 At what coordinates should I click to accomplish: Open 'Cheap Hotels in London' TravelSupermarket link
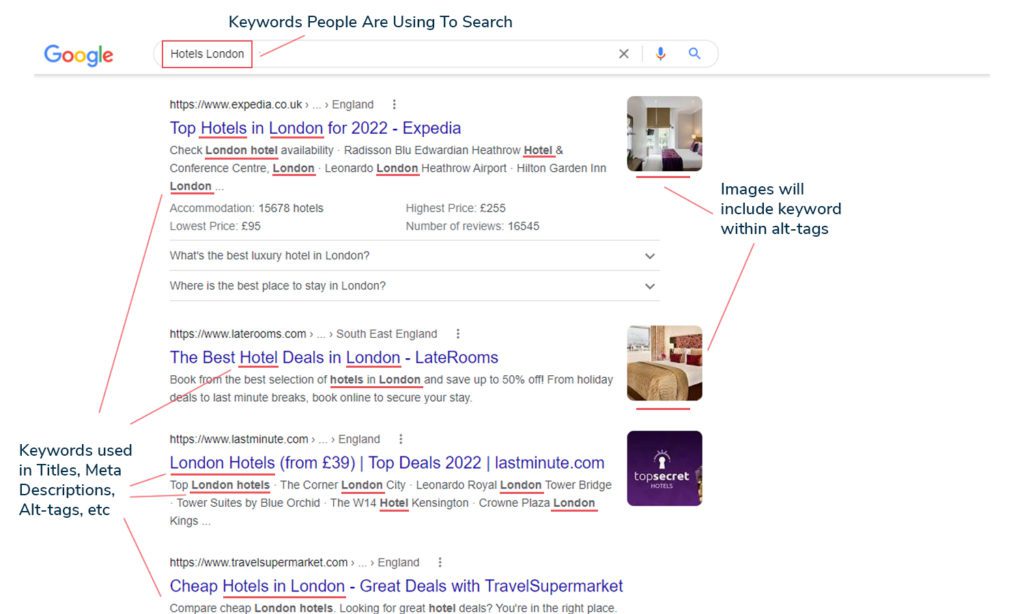point(396,586)
